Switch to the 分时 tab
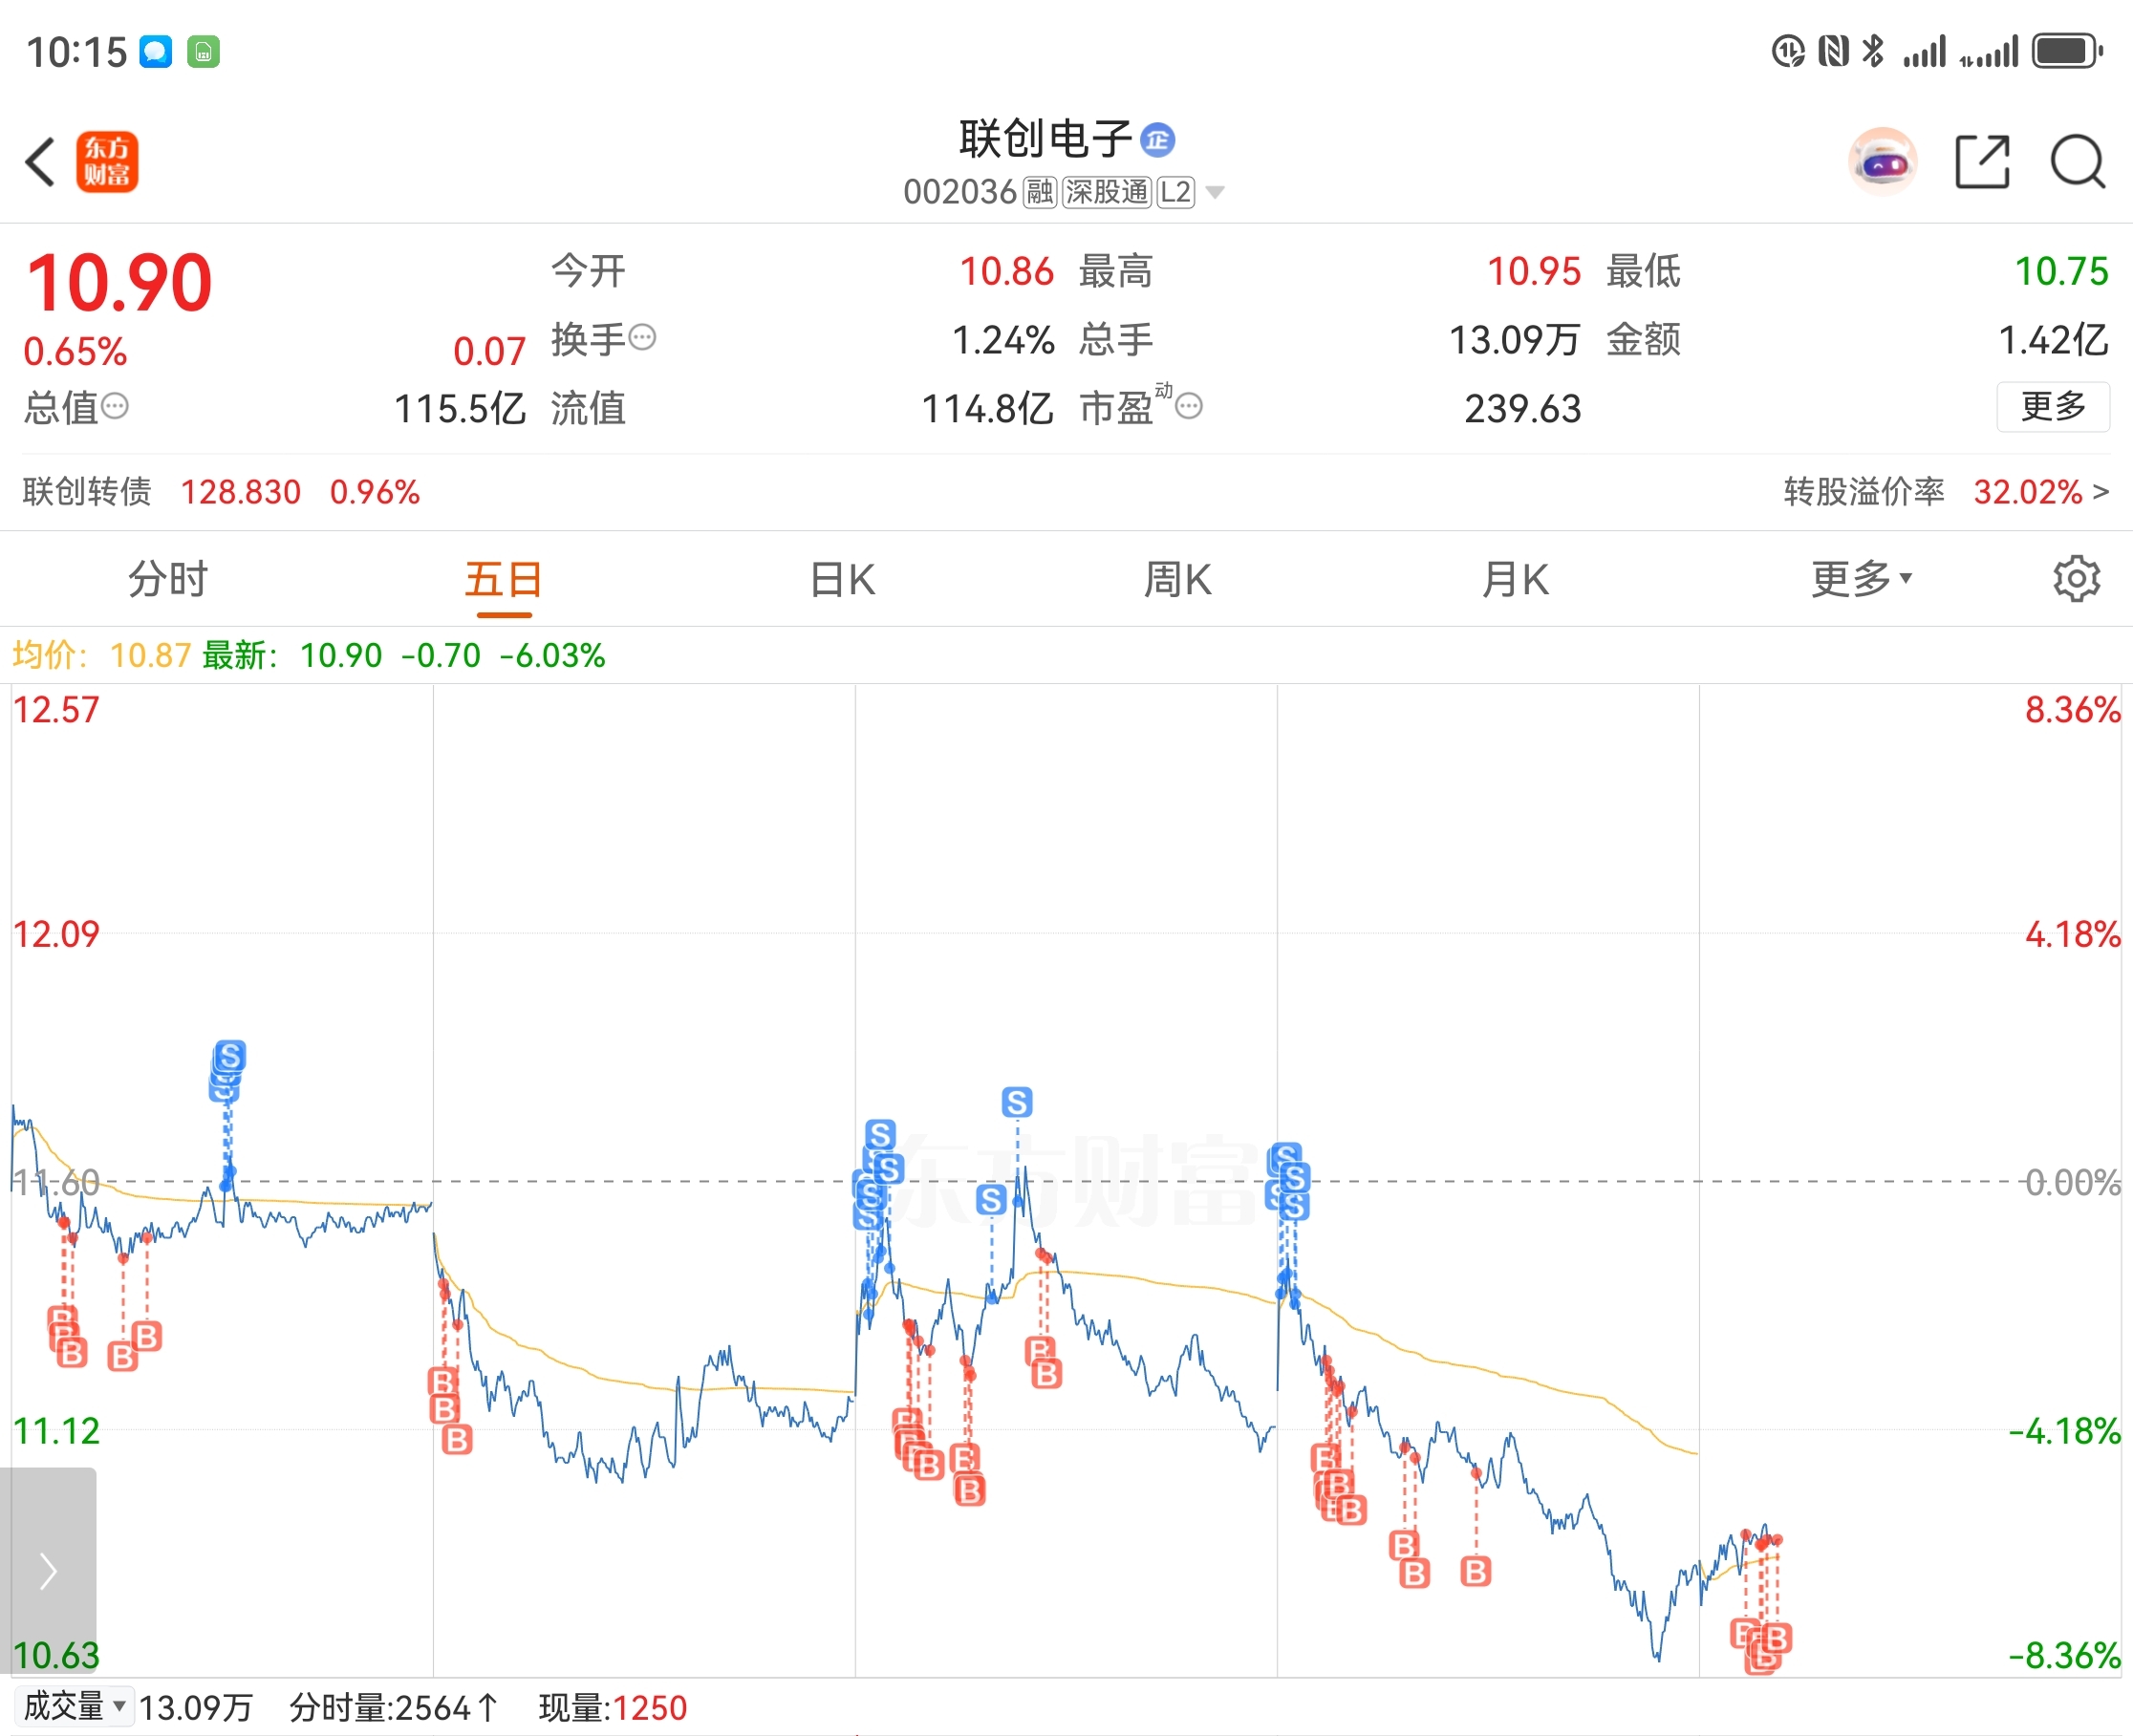 (167, 579)
